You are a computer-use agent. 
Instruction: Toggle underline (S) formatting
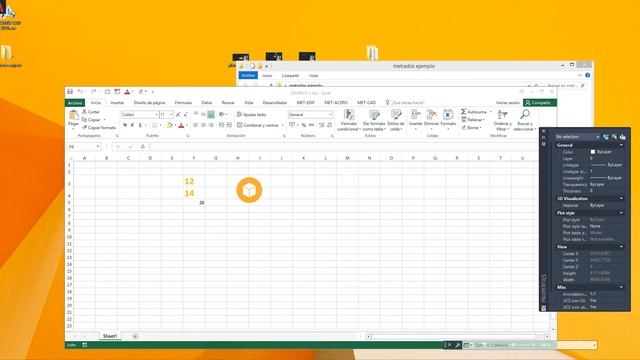pos(140,125)
